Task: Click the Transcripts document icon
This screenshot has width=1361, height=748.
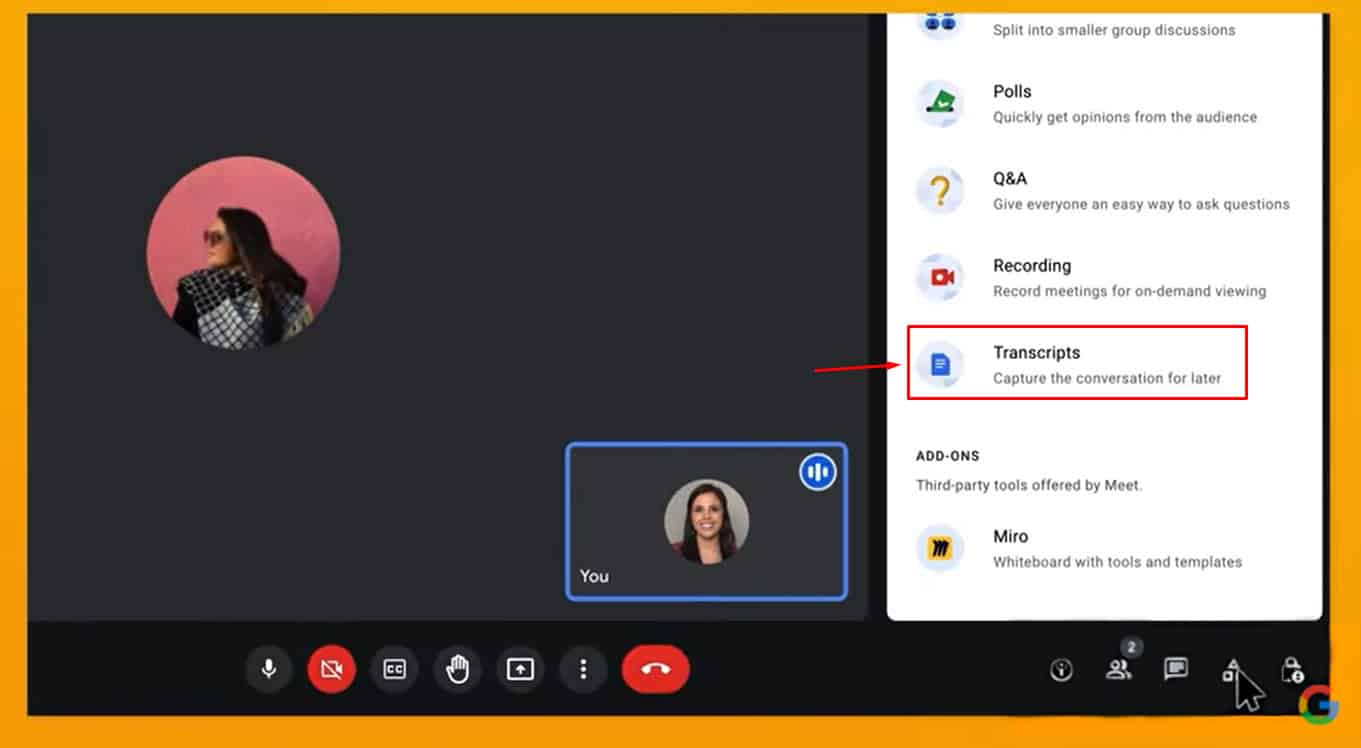Action: click(939, 364)
